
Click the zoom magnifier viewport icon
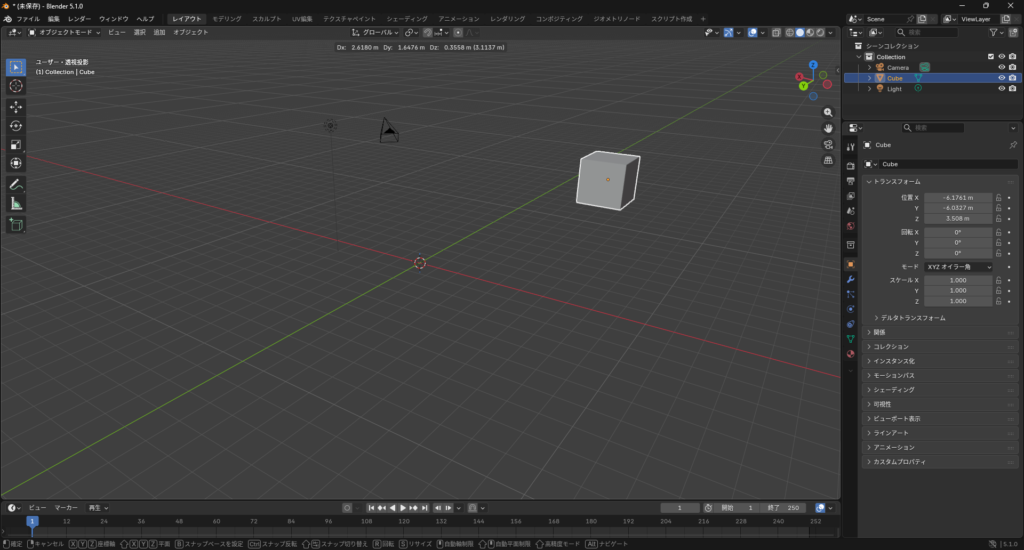point(828,112)
